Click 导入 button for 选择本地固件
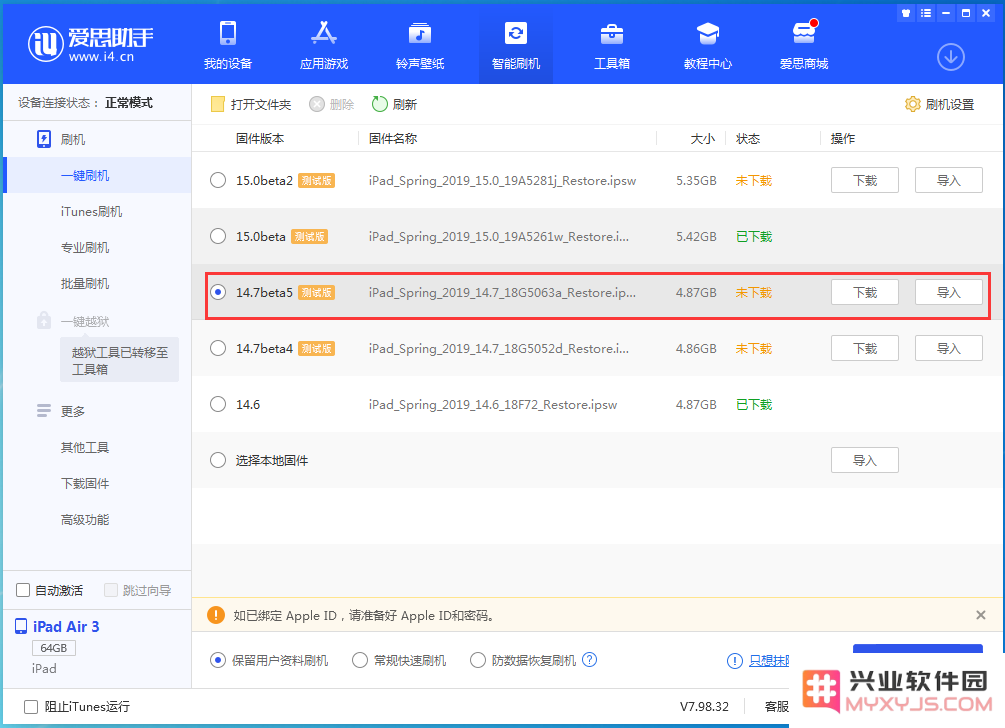The image size is (1005, 728). pyautogui.click(x=865, y=460)
